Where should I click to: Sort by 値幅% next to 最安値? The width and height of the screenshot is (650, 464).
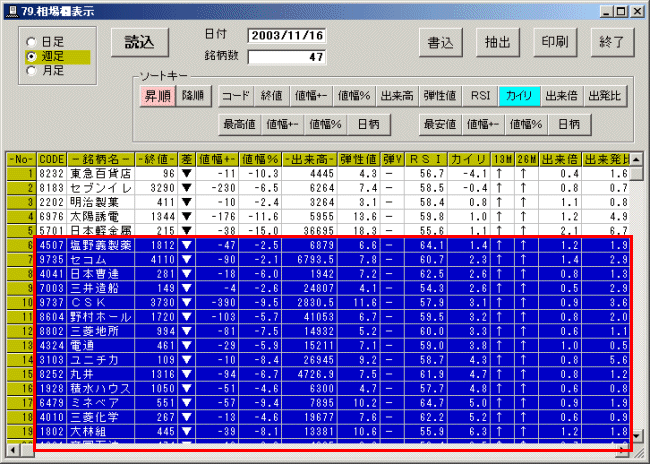(x=526, y=124)
